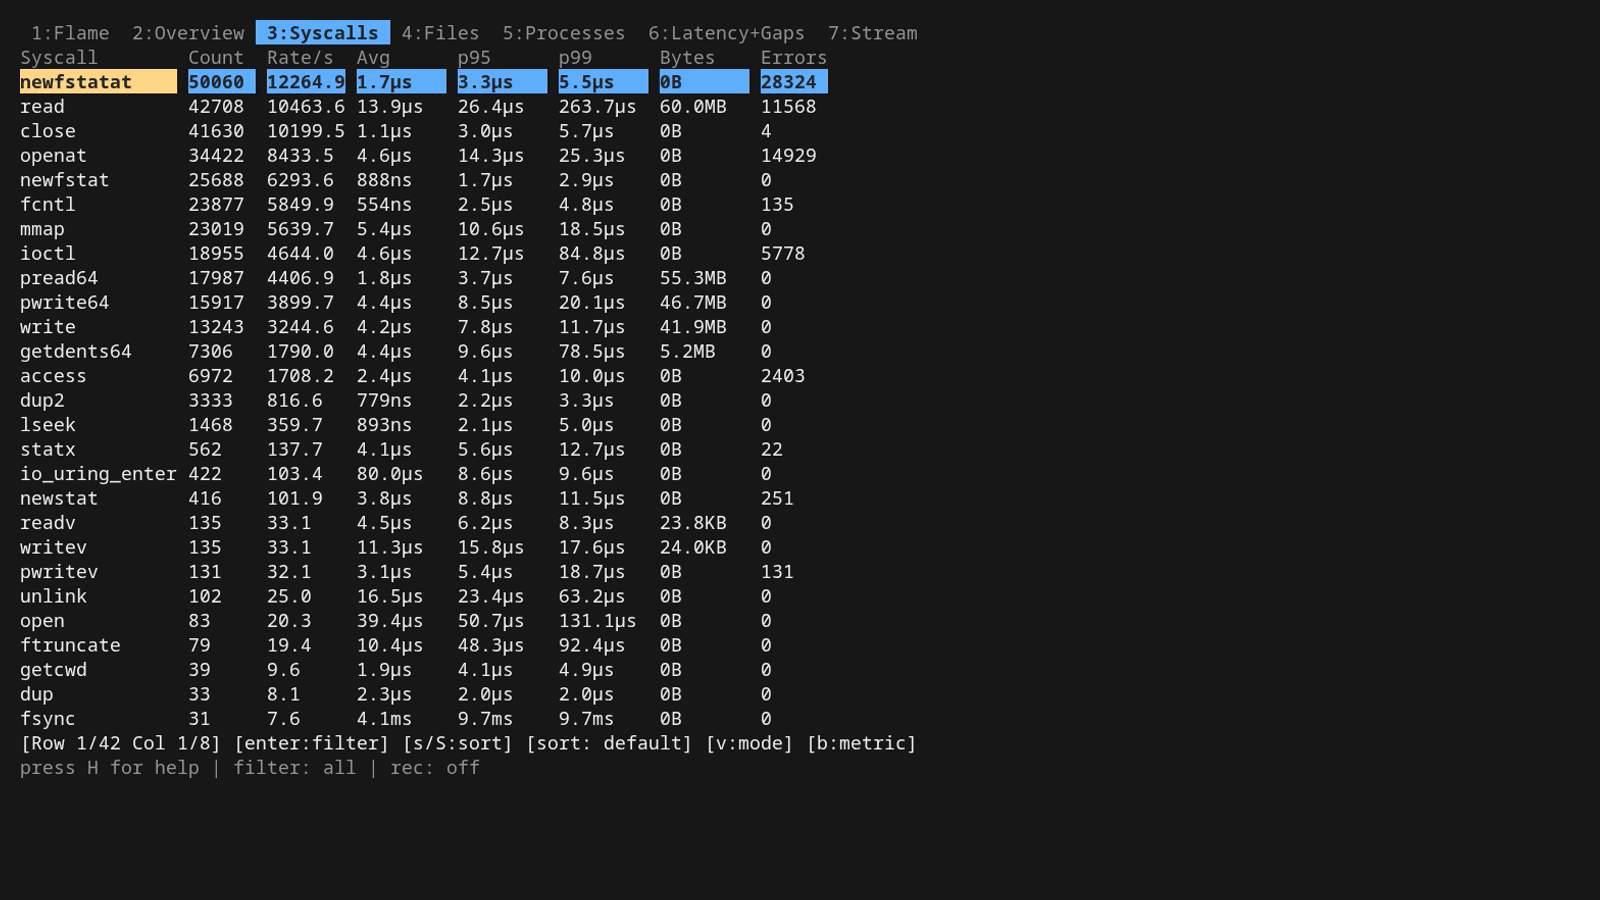Select the getdents64 syscall row
The height and width of the screenshot is (900, 1600).
pyautogui.click(x=424, y=352)
